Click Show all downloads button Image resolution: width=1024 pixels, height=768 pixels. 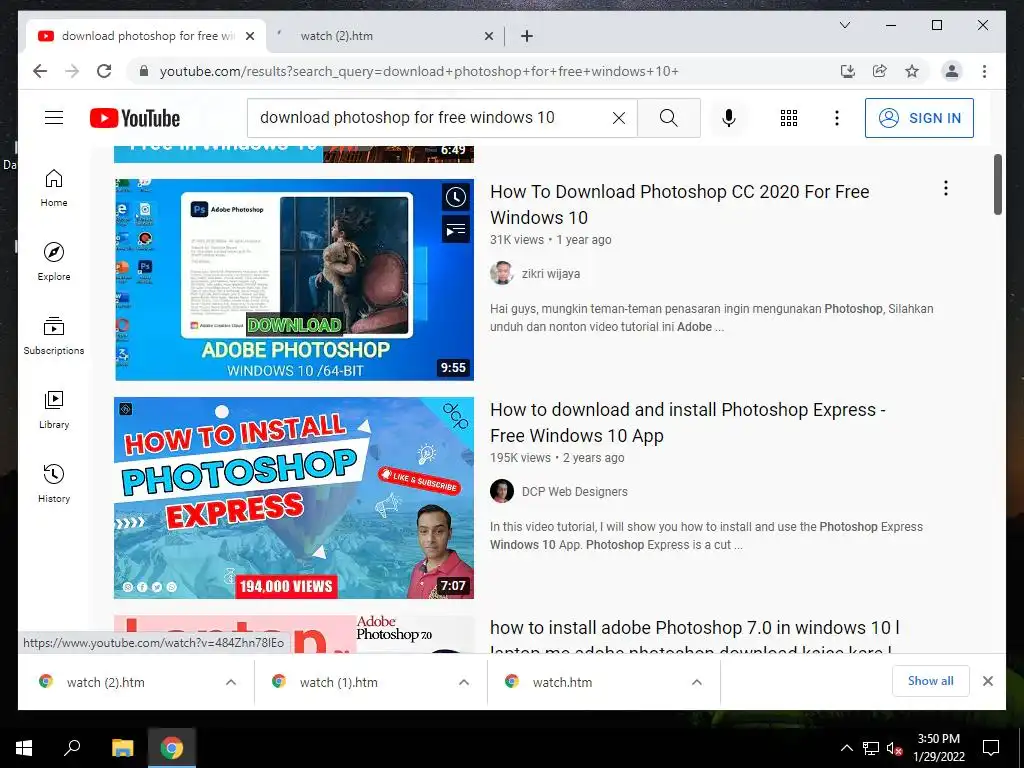click(x=931, y=681)
